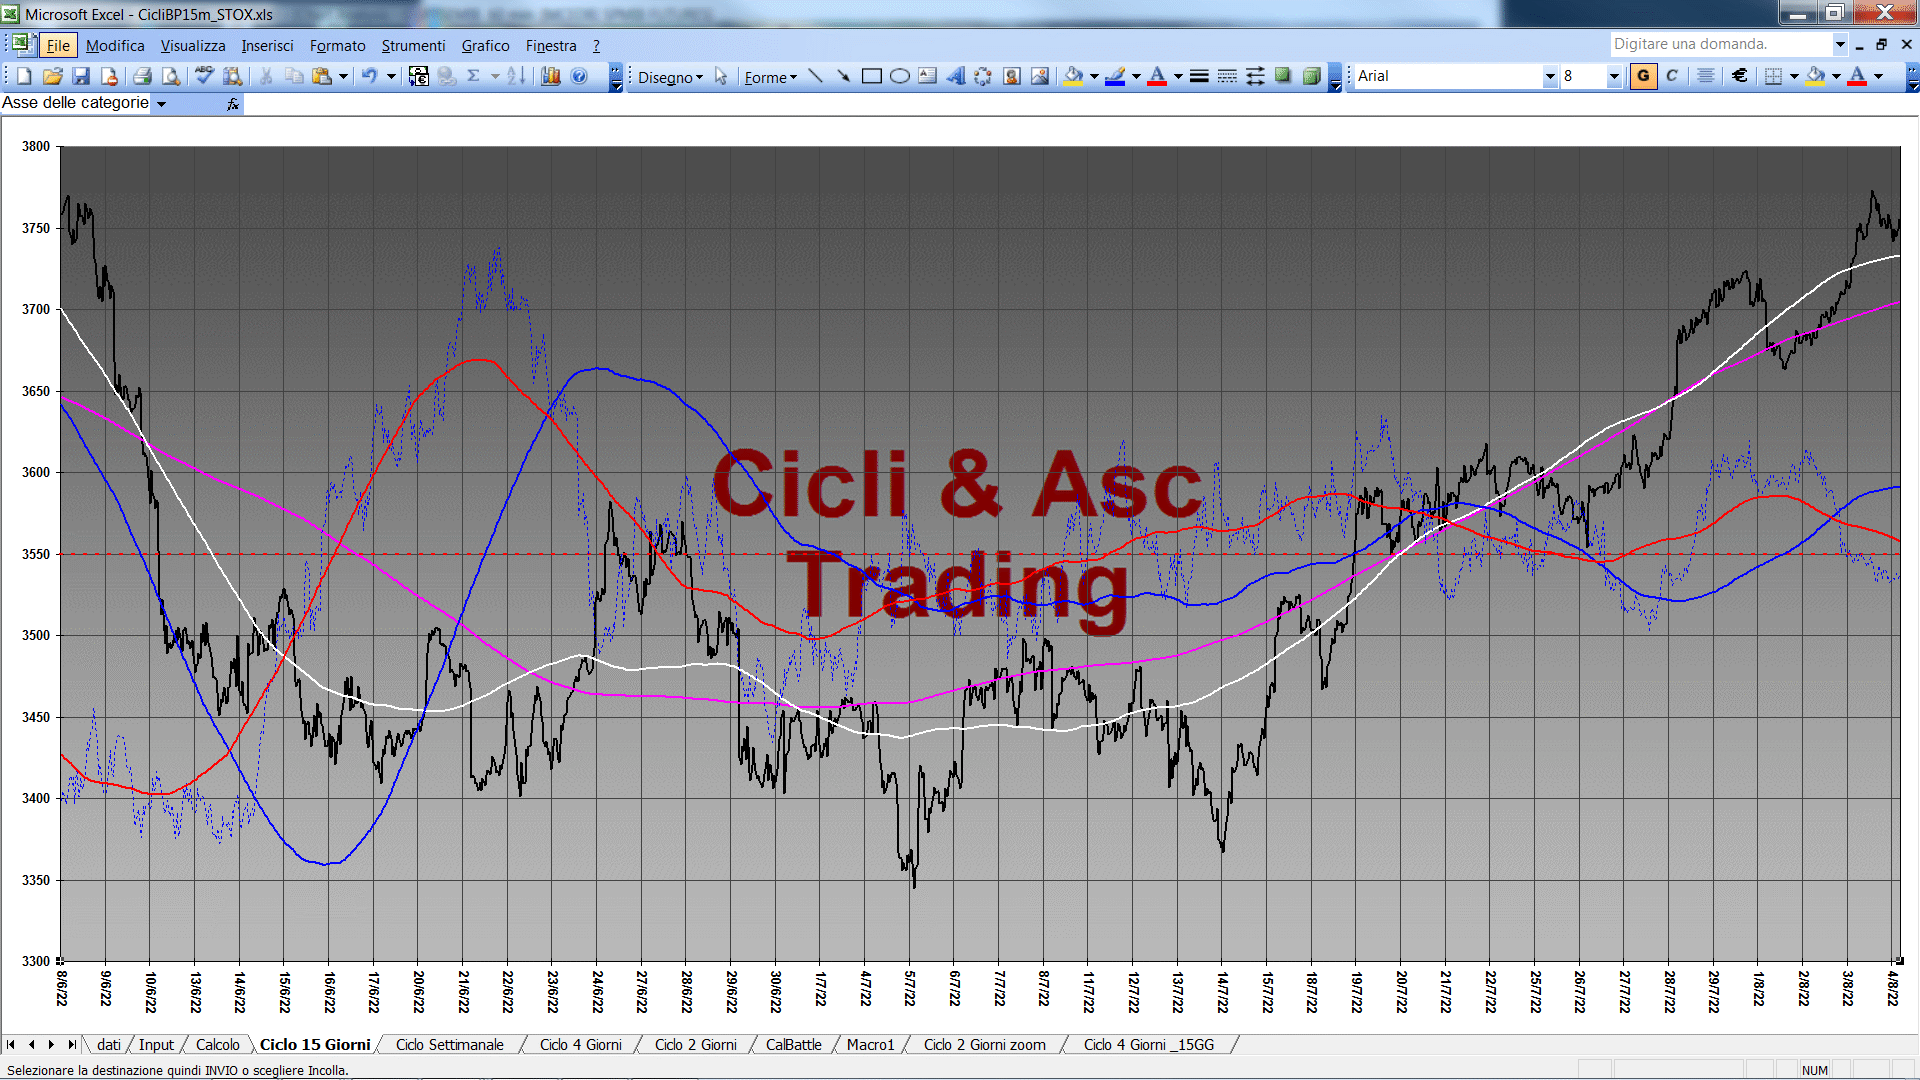The image size is (1920, 1080).
Task: Switch to the Ciclo Settimanale sheet
Action: [x=449, y=1044]
